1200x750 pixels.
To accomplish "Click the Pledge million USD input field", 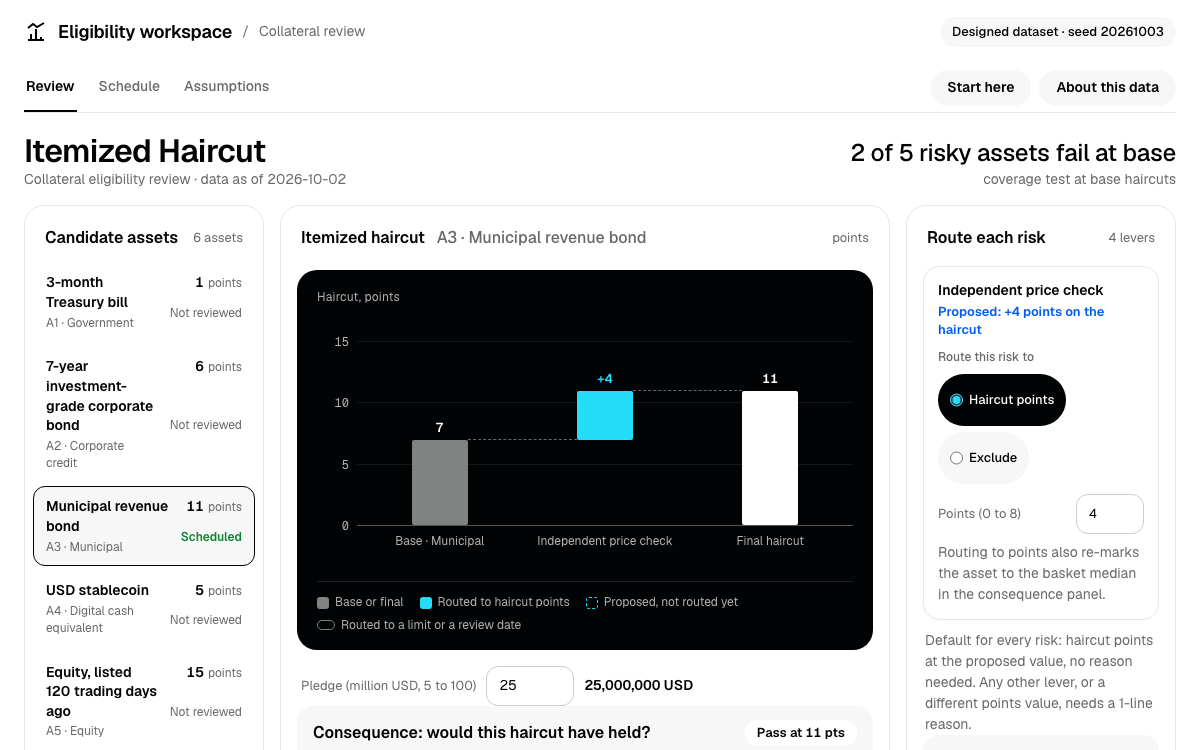I will [530, 686].
